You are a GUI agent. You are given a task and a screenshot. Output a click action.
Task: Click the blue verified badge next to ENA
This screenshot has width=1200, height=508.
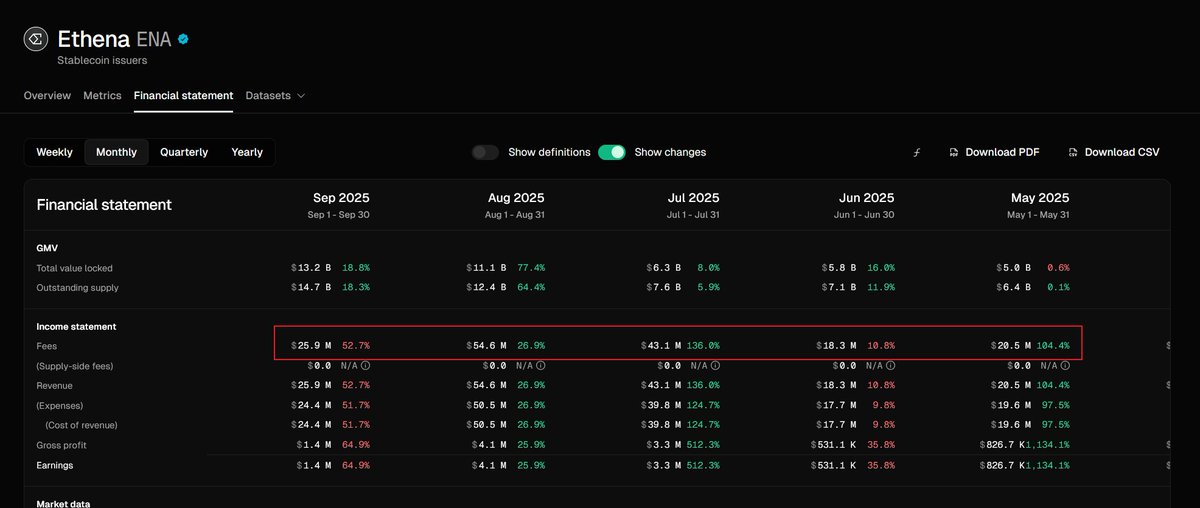coord(183,40)
